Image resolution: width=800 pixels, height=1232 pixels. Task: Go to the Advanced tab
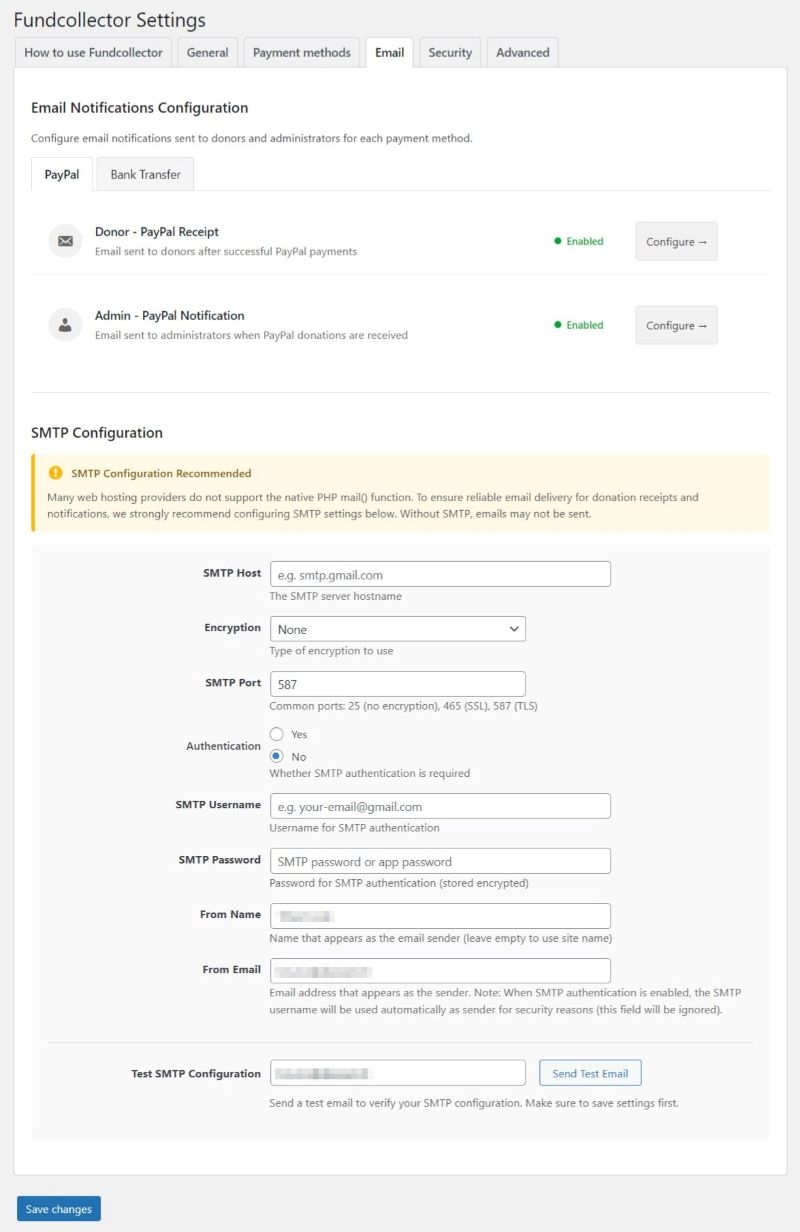(x=523, y=53)
